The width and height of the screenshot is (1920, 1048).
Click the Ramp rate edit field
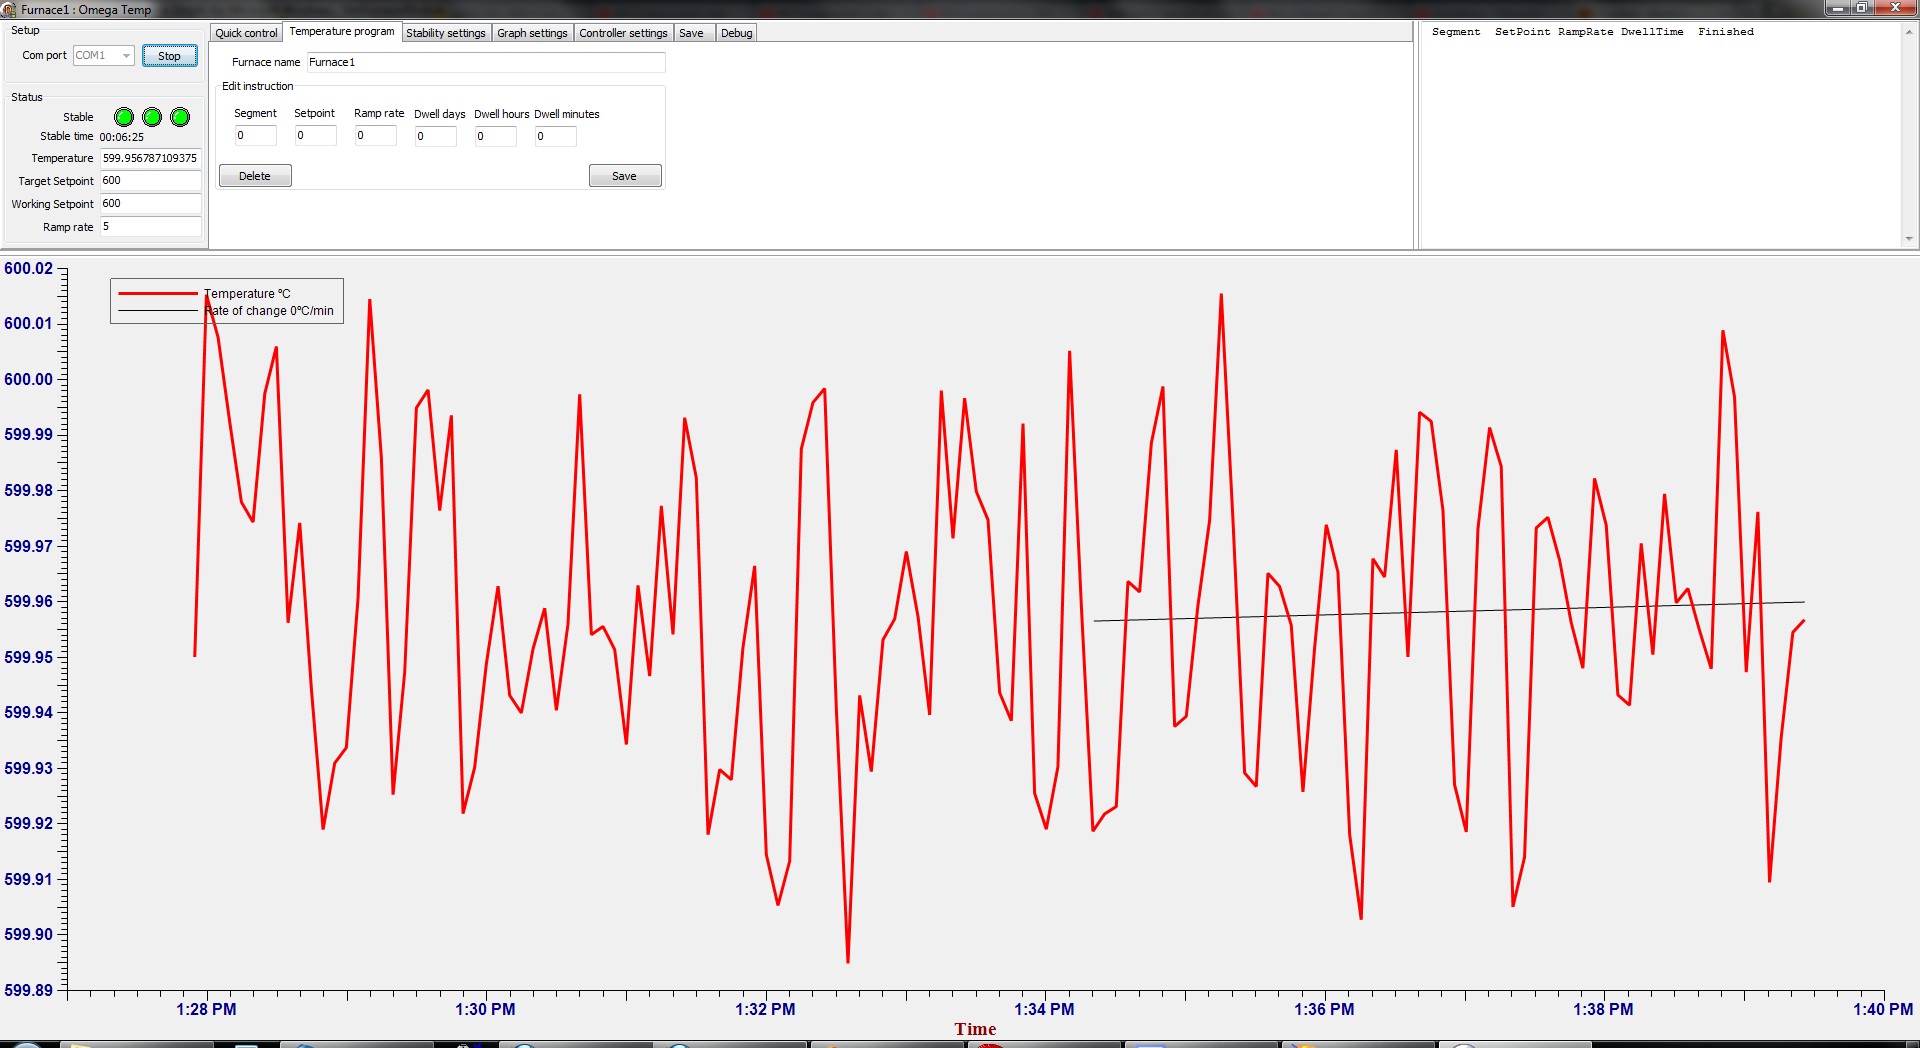pyautogui.click(x=375, y=136)
